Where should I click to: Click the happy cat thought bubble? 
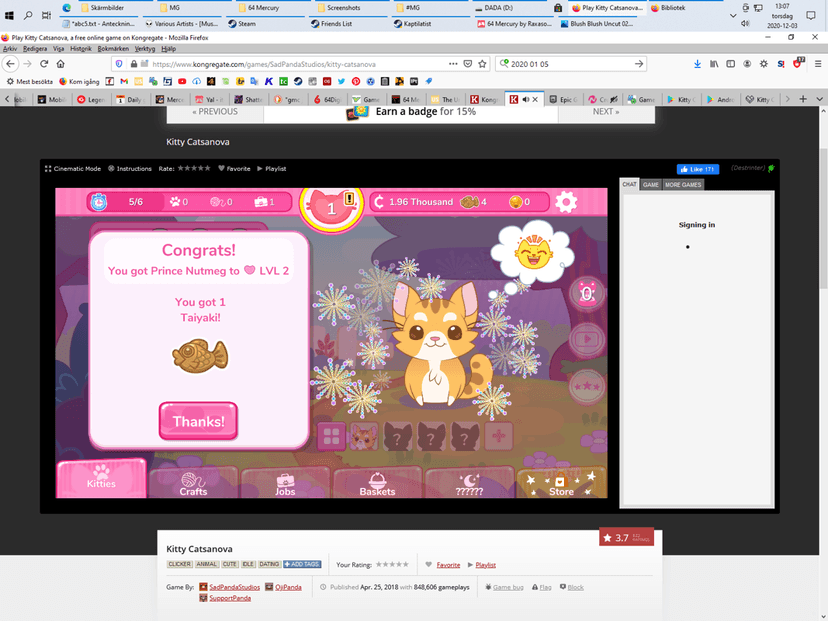tap(532, 253)
